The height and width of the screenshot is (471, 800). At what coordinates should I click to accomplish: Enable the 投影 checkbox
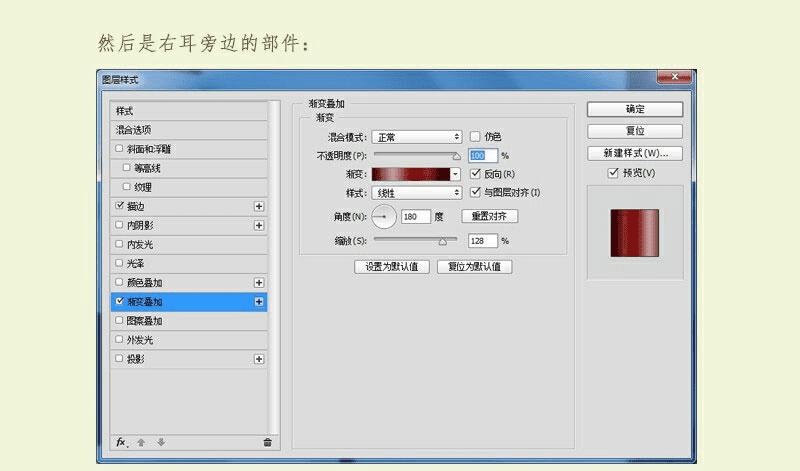pos(119,358)
